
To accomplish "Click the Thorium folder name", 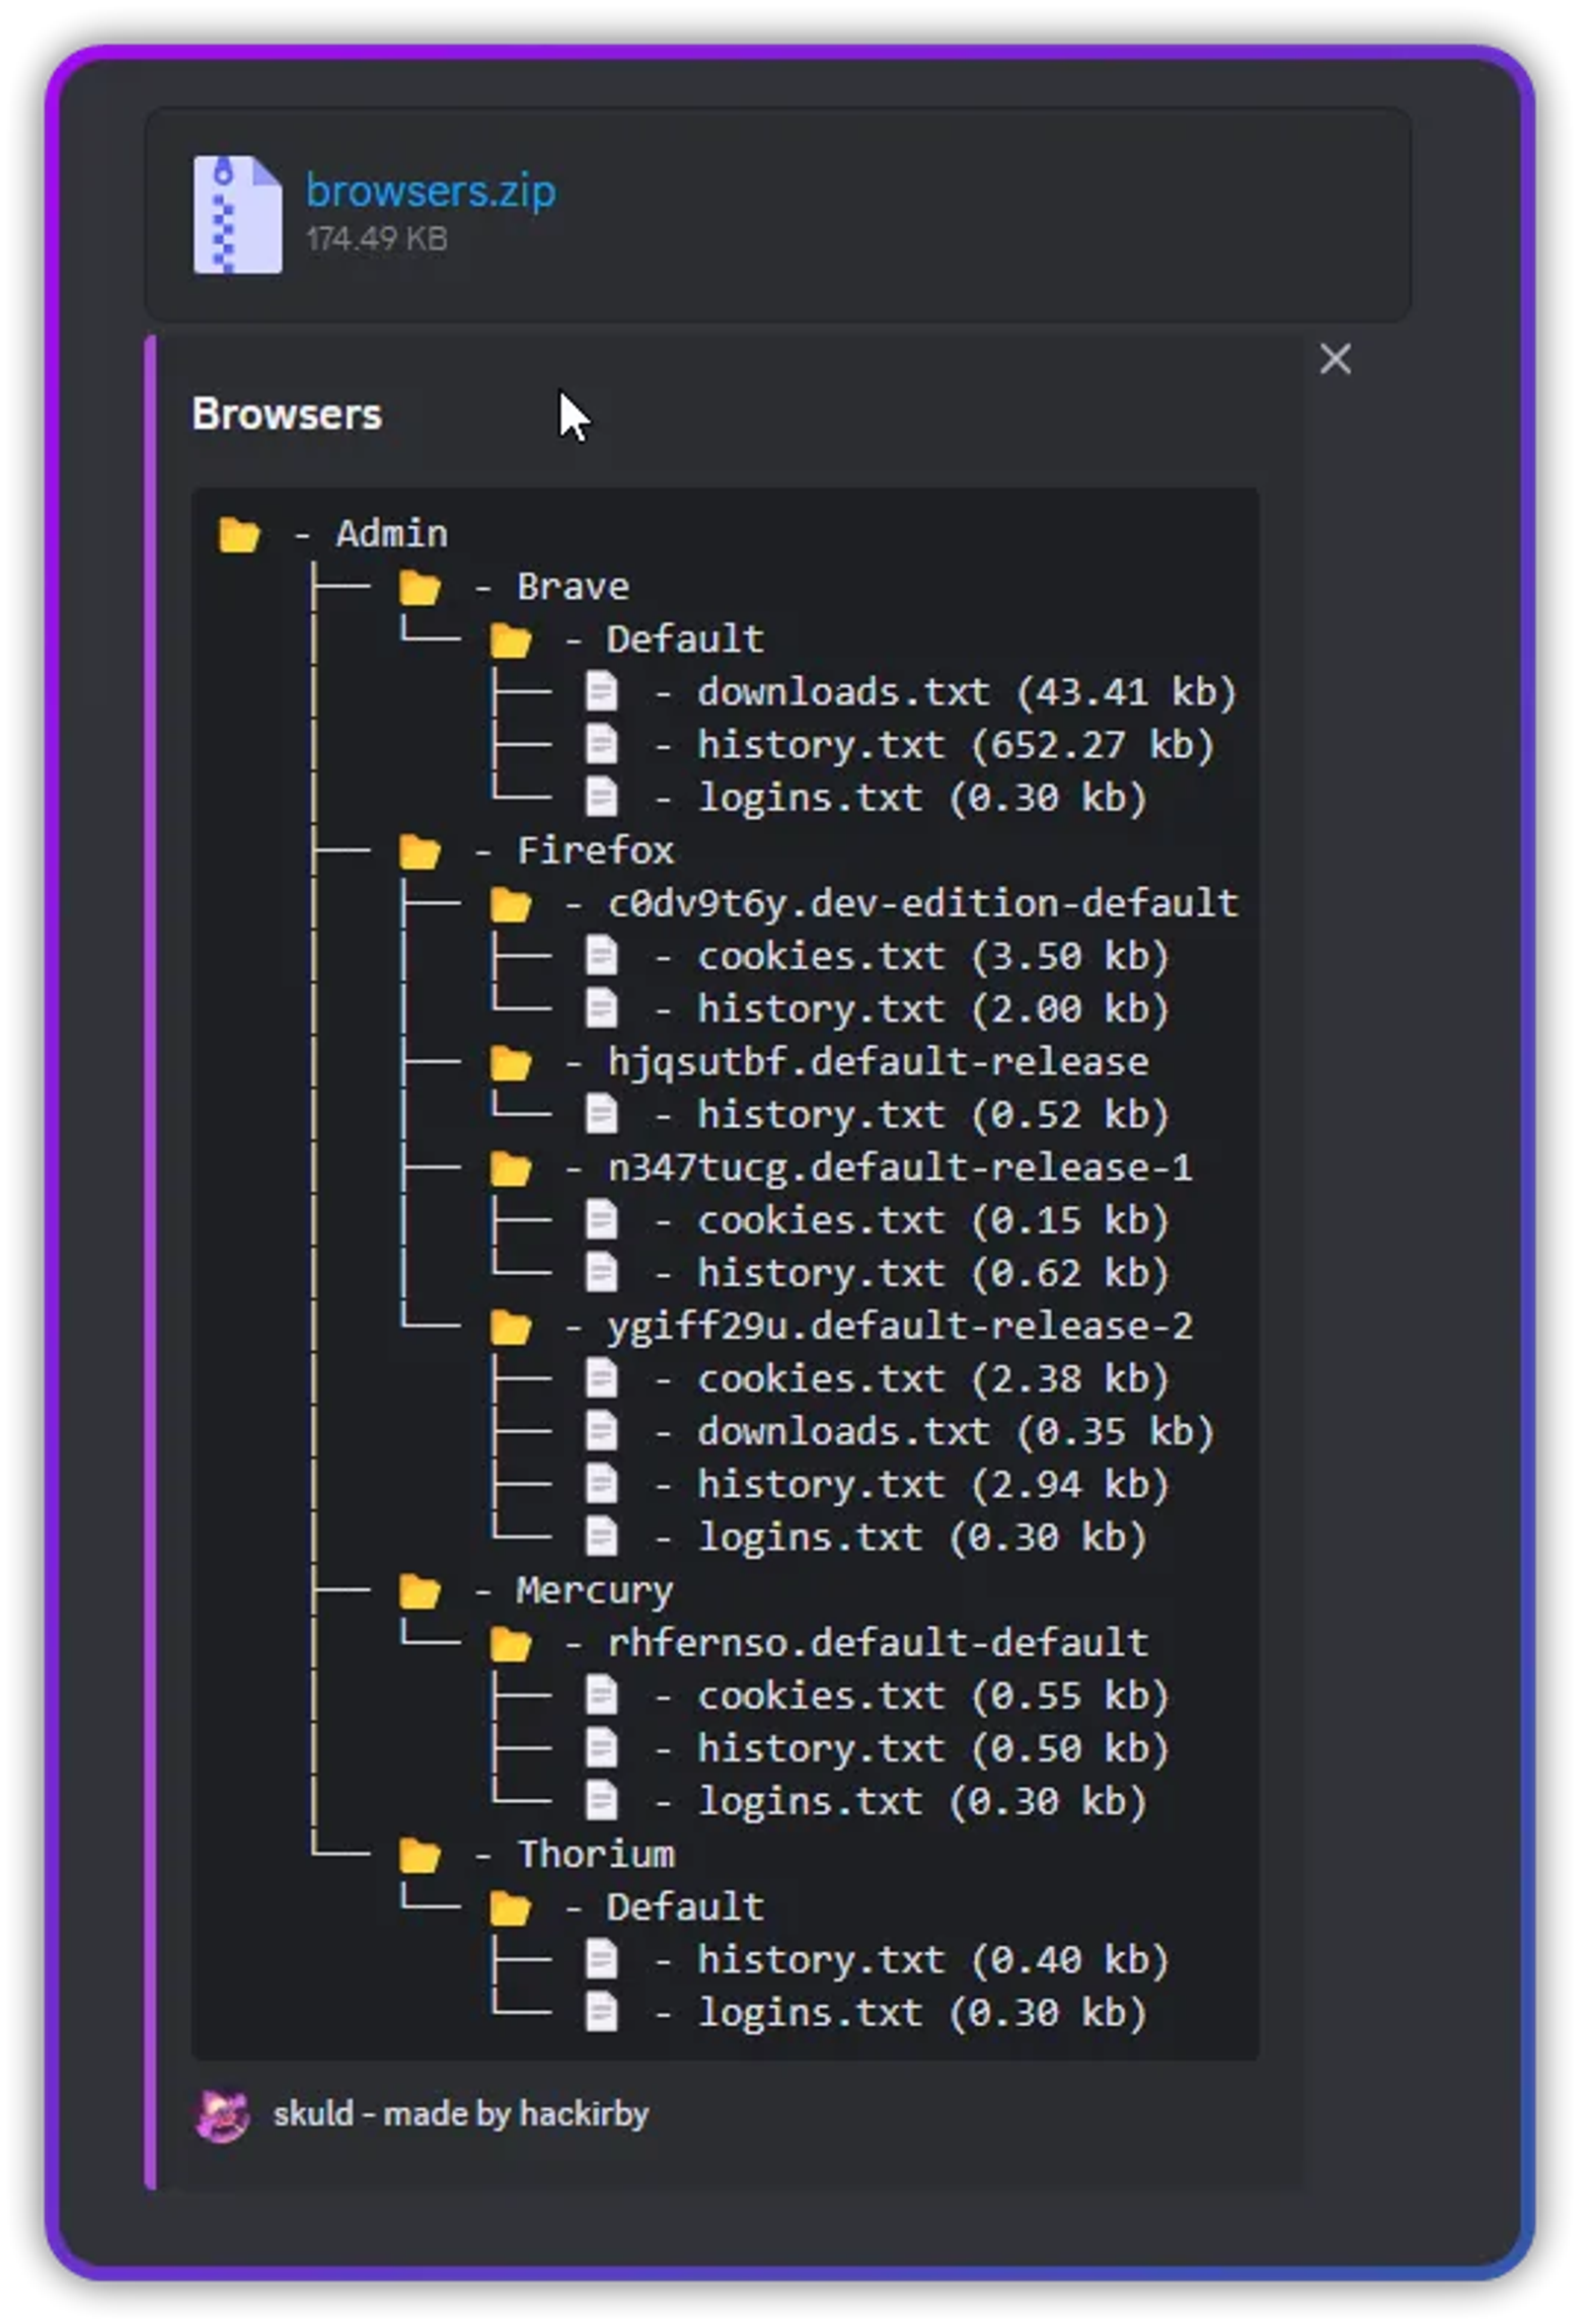I will point(596,1855).
